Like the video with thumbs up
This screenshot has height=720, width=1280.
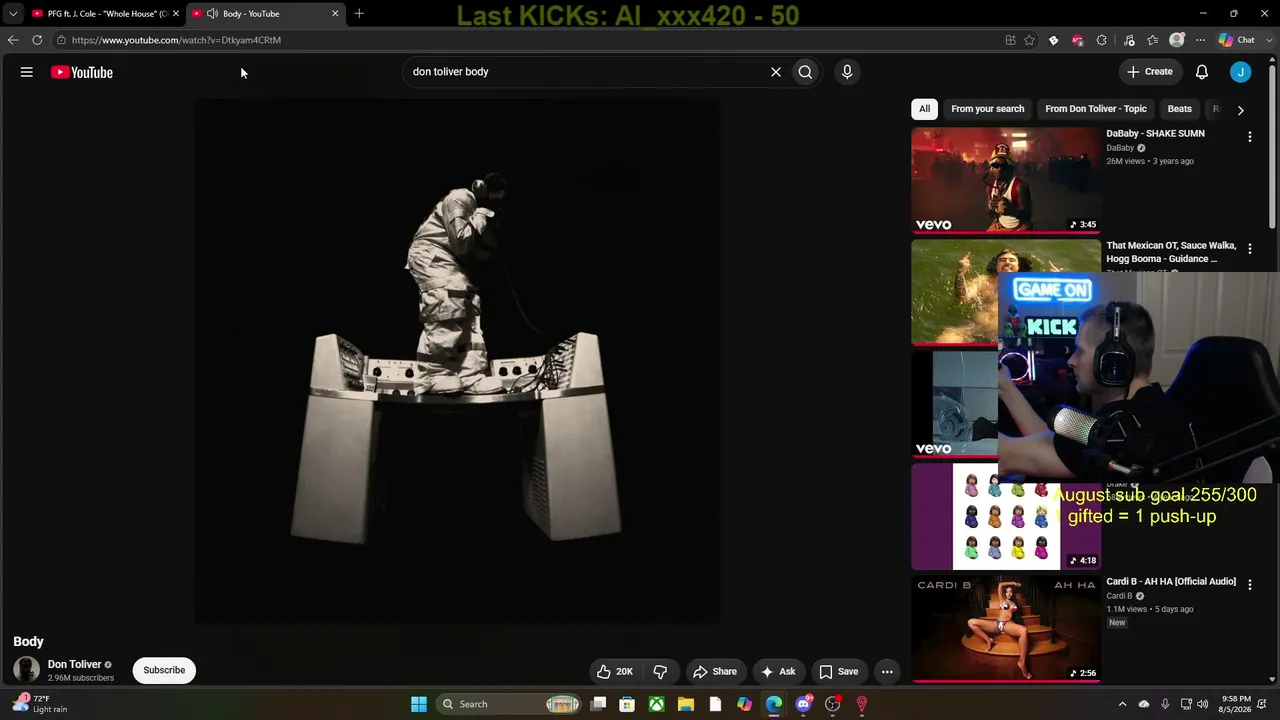tap(614, 672)
